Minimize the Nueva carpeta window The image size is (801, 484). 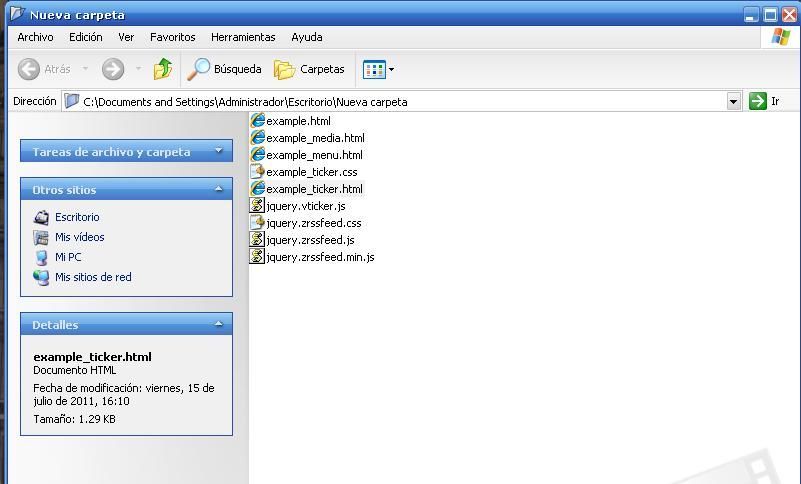pos(751,14)
